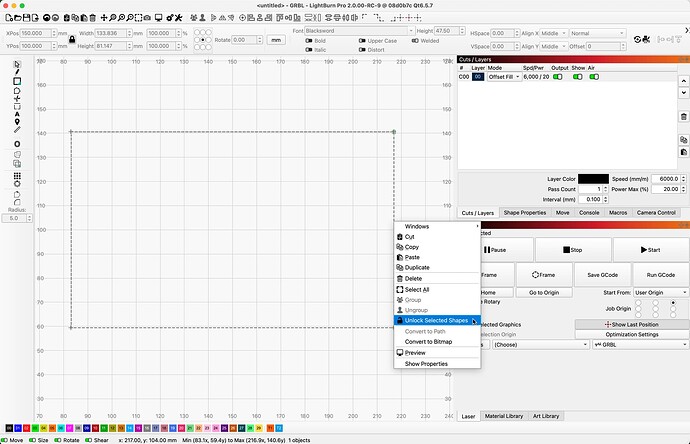Toggle Show switch for layer C00
This screenshot has height=444, width=690.
tap(578, 77)
